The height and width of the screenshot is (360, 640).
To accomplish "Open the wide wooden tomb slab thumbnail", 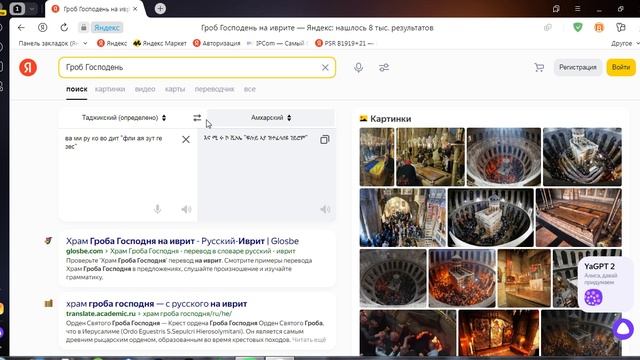I will point(578,218).
